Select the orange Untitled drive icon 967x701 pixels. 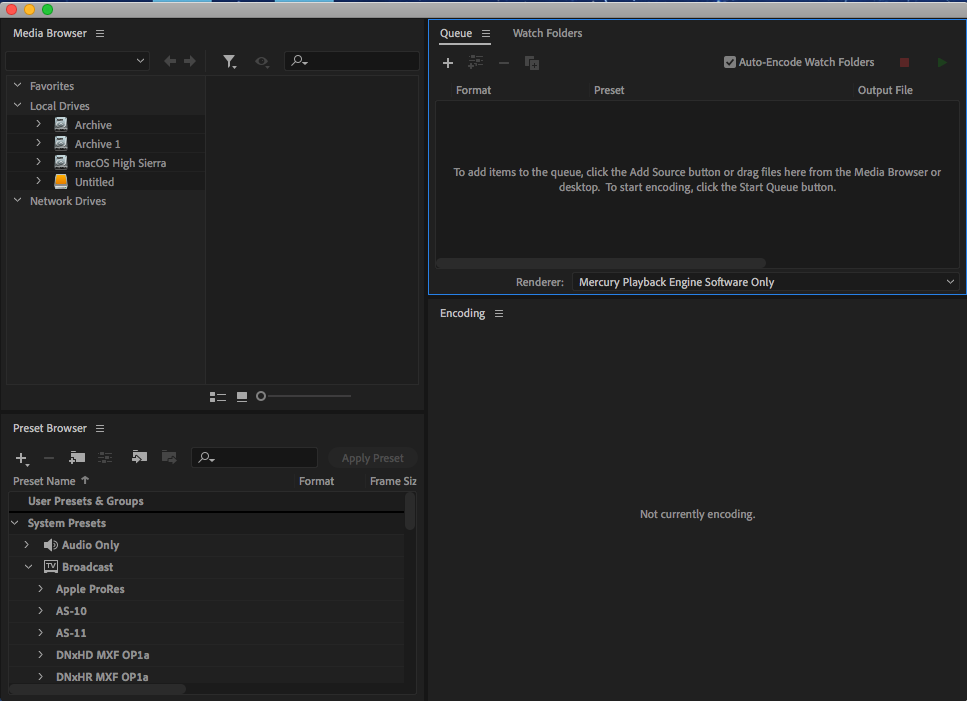(x=60, y=181)
